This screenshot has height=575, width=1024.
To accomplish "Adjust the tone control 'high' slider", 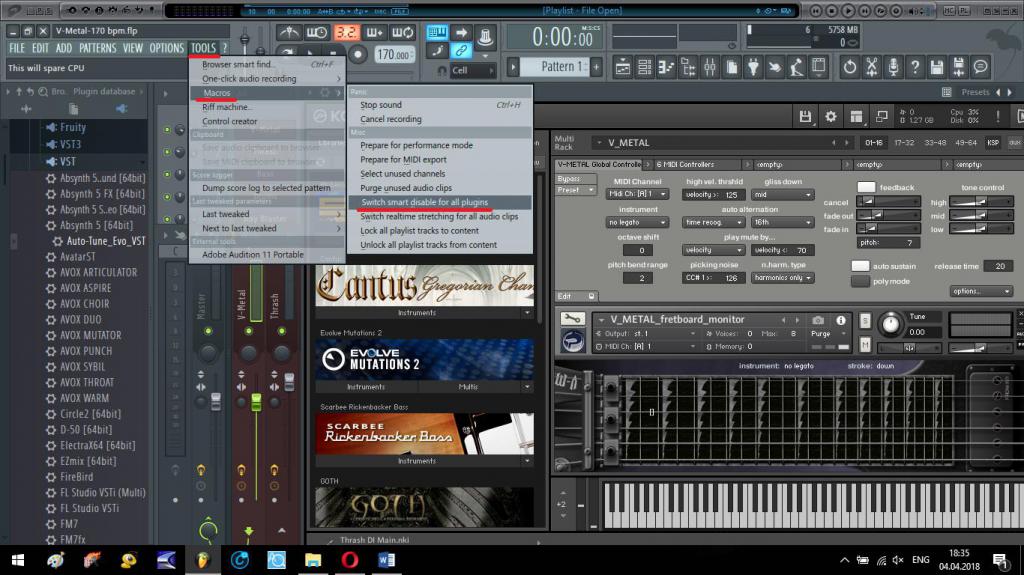I will tap(980, 202).
